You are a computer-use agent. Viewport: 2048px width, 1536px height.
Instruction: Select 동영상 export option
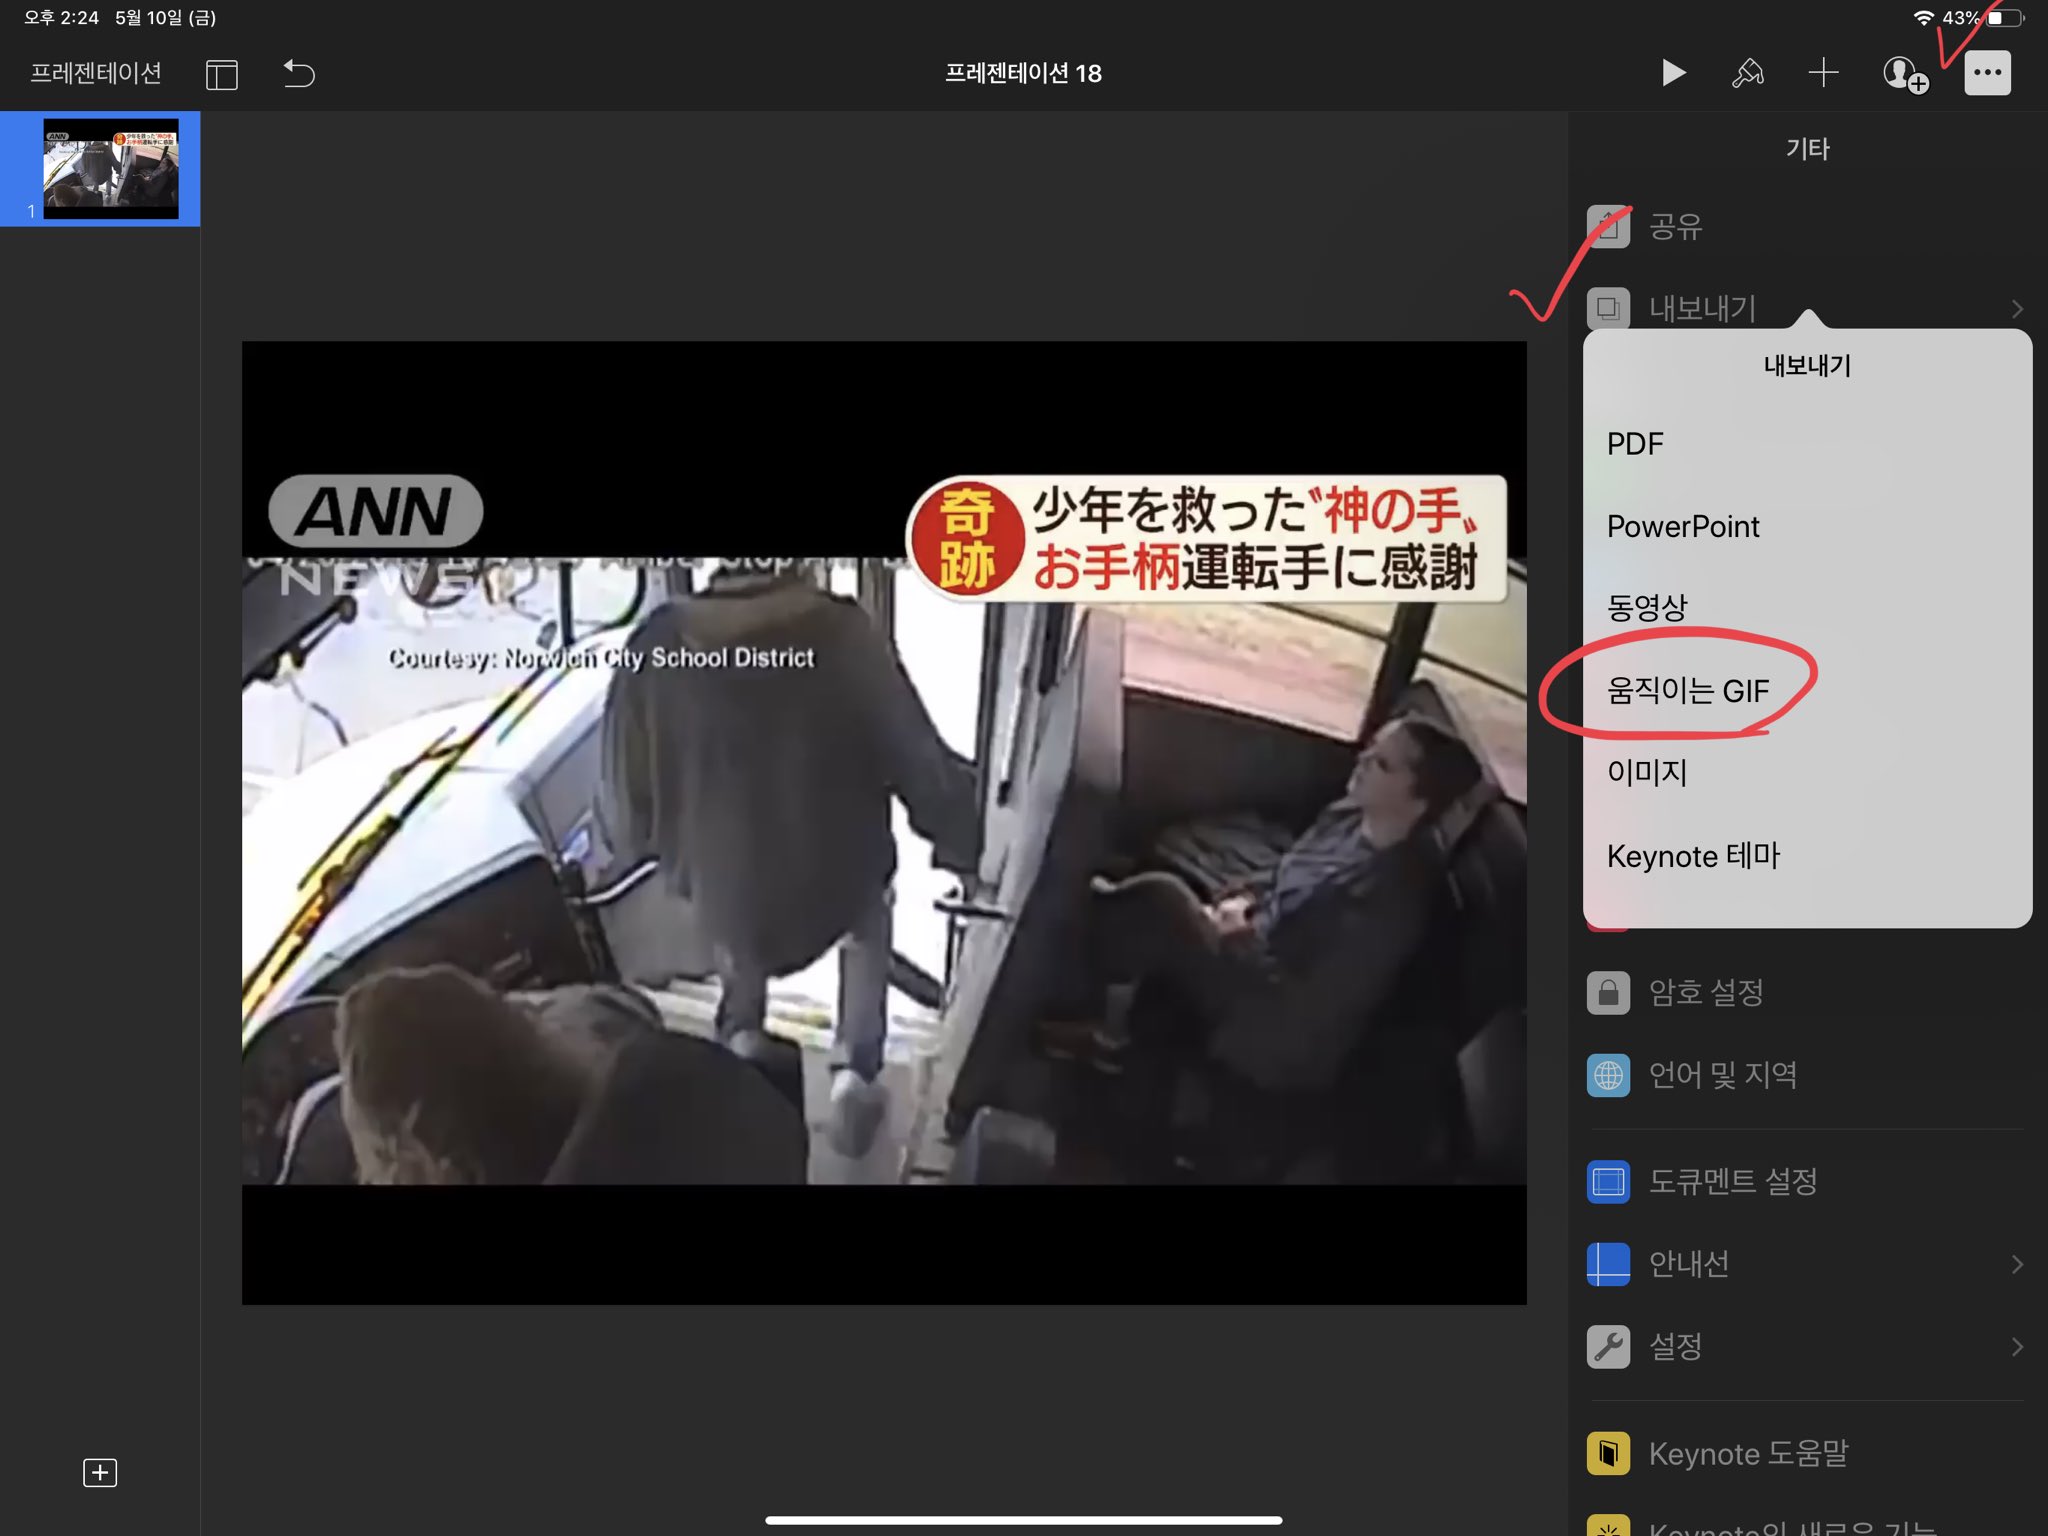point(1647,607)
